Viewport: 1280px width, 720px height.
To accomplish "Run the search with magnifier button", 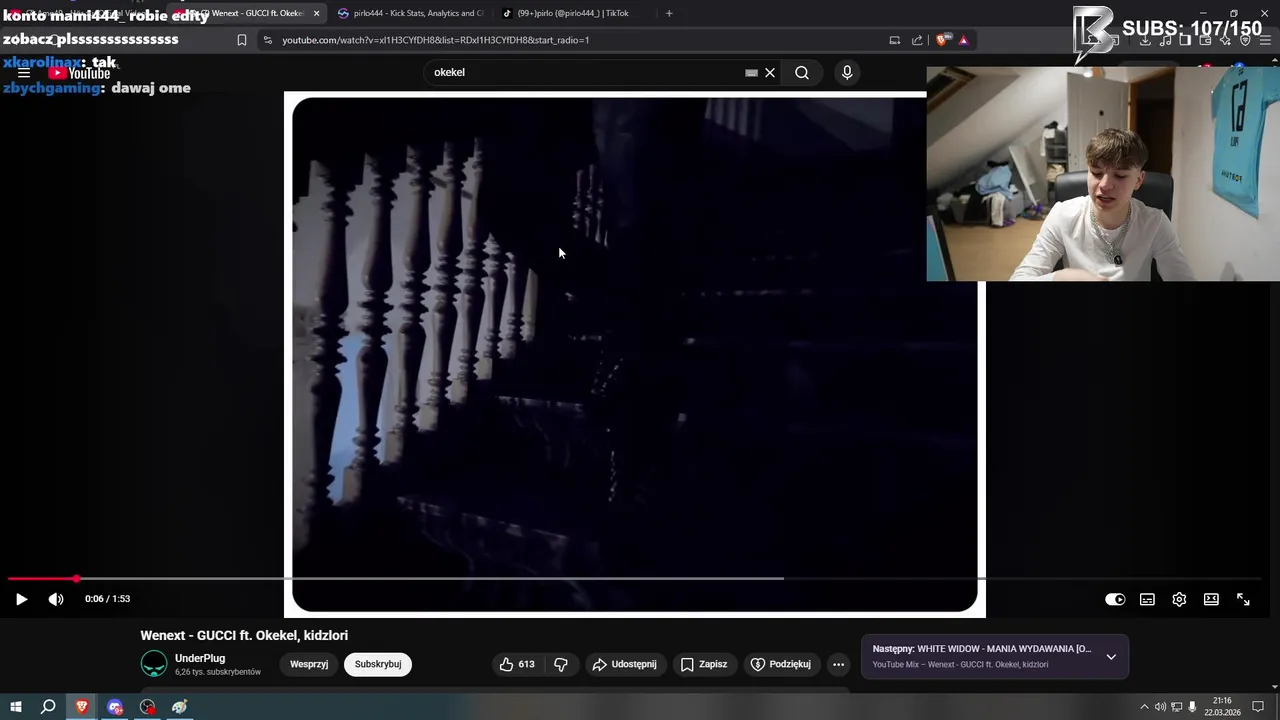I will [x=802, y=72].
